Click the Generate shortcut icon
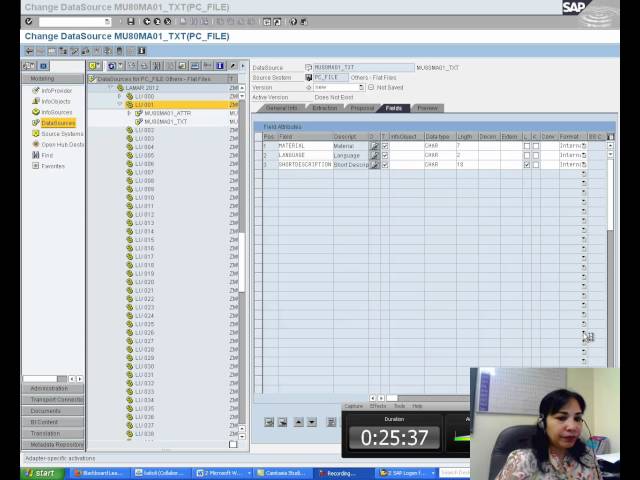The width and height of the screenshot is (640, 480). 277,22
